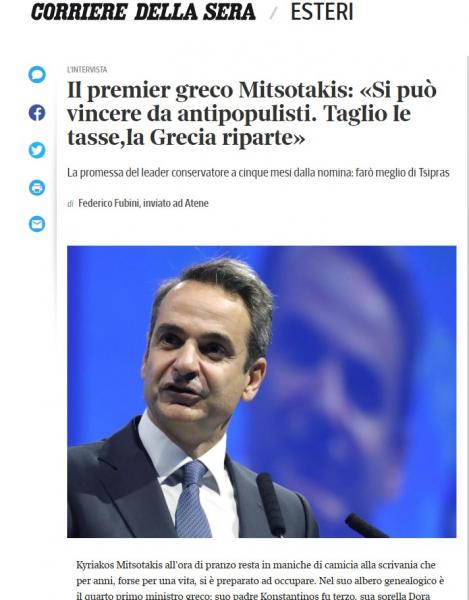
Task: Share article via Facebook icon
Action: pos(37,112)
